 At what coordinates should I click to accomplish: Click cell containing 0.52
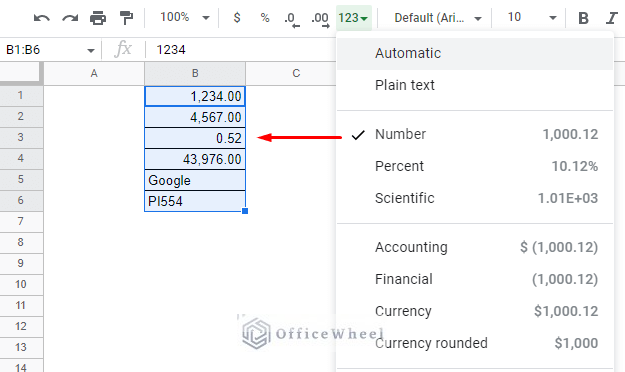[x=195, y=138]
